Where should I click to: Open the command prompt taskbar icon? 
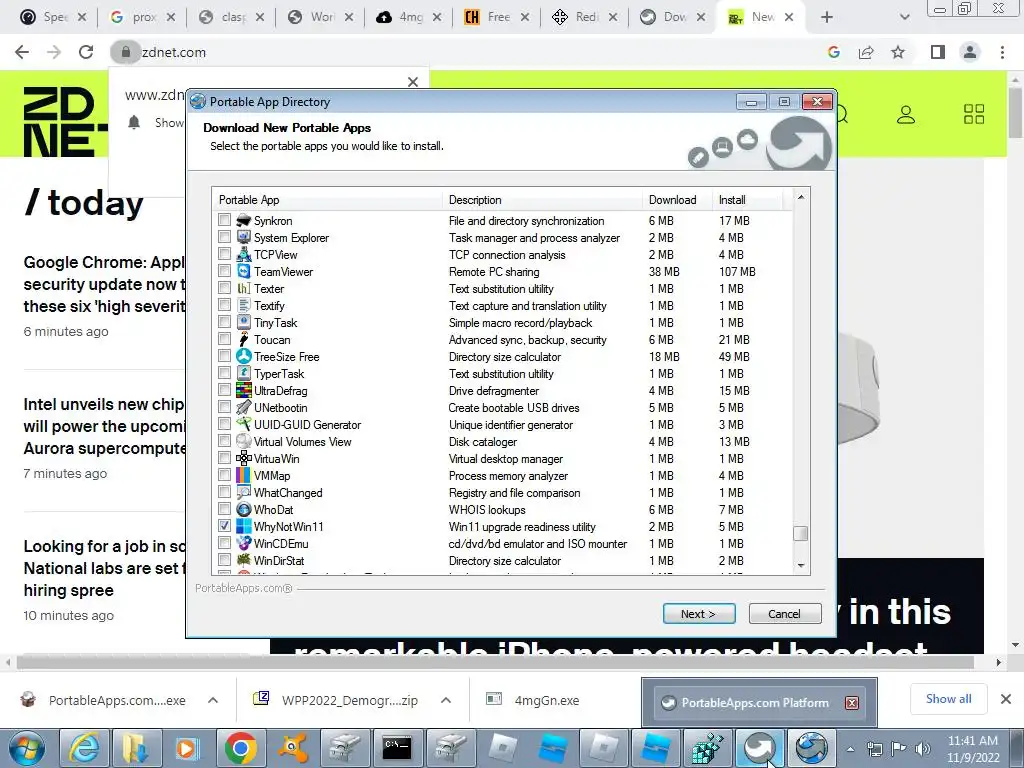[396, 748]
